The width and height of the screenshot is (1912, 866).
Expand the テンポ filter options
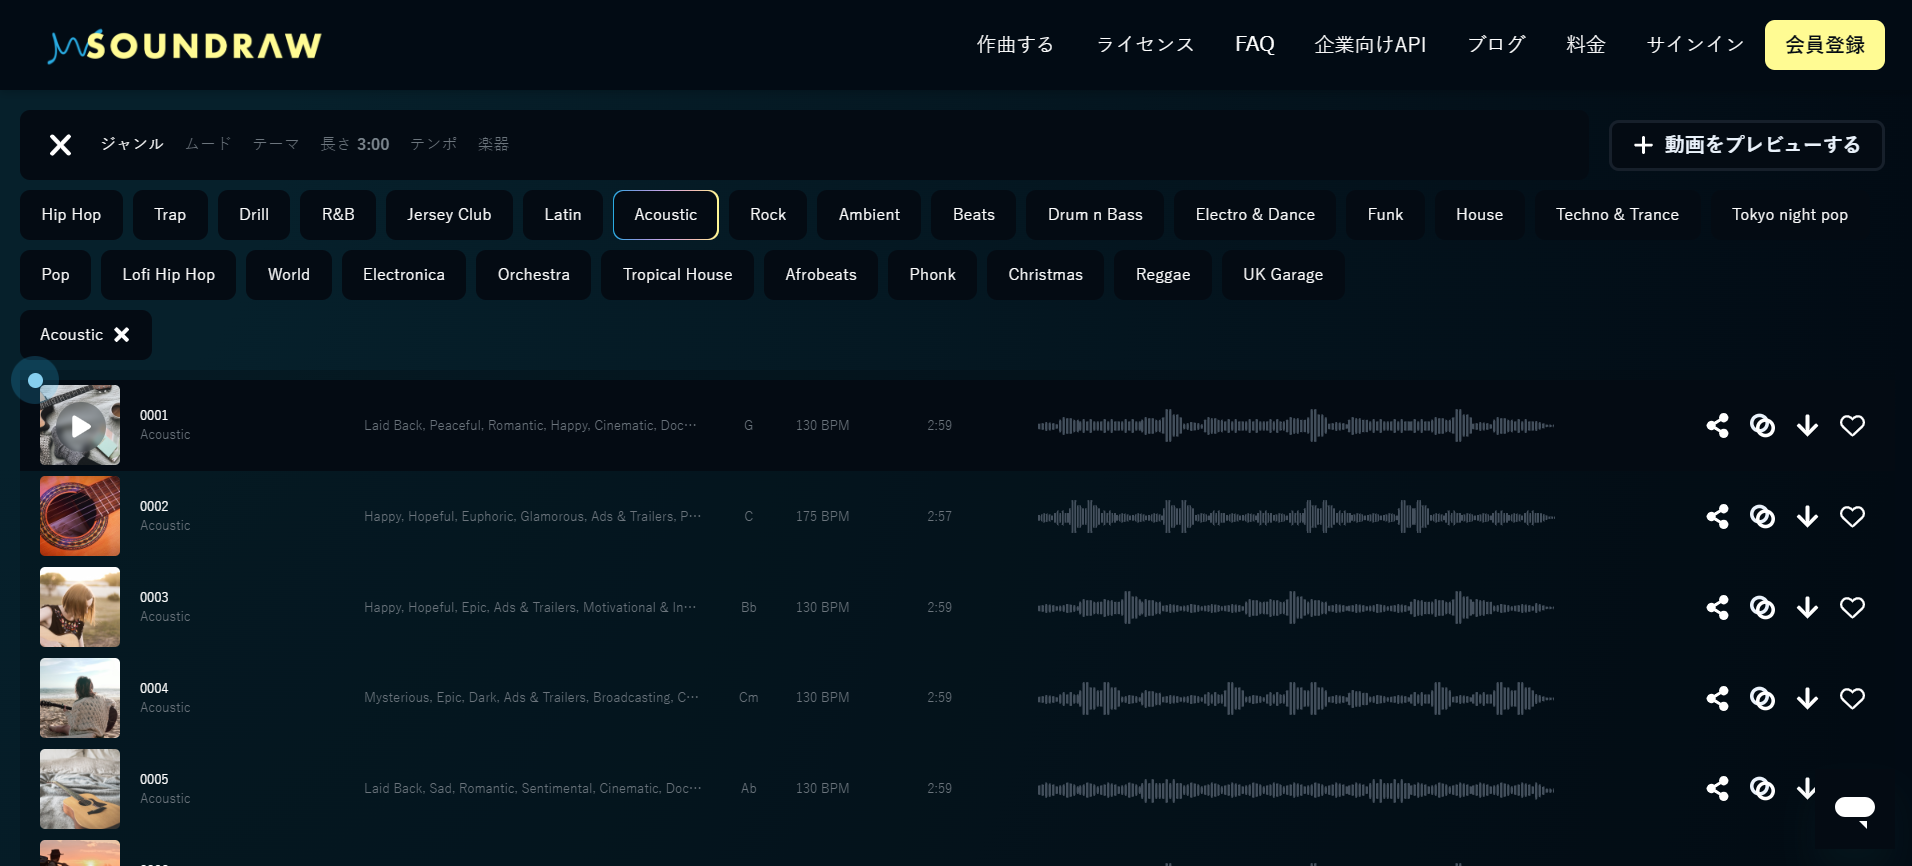coord(433,144)
